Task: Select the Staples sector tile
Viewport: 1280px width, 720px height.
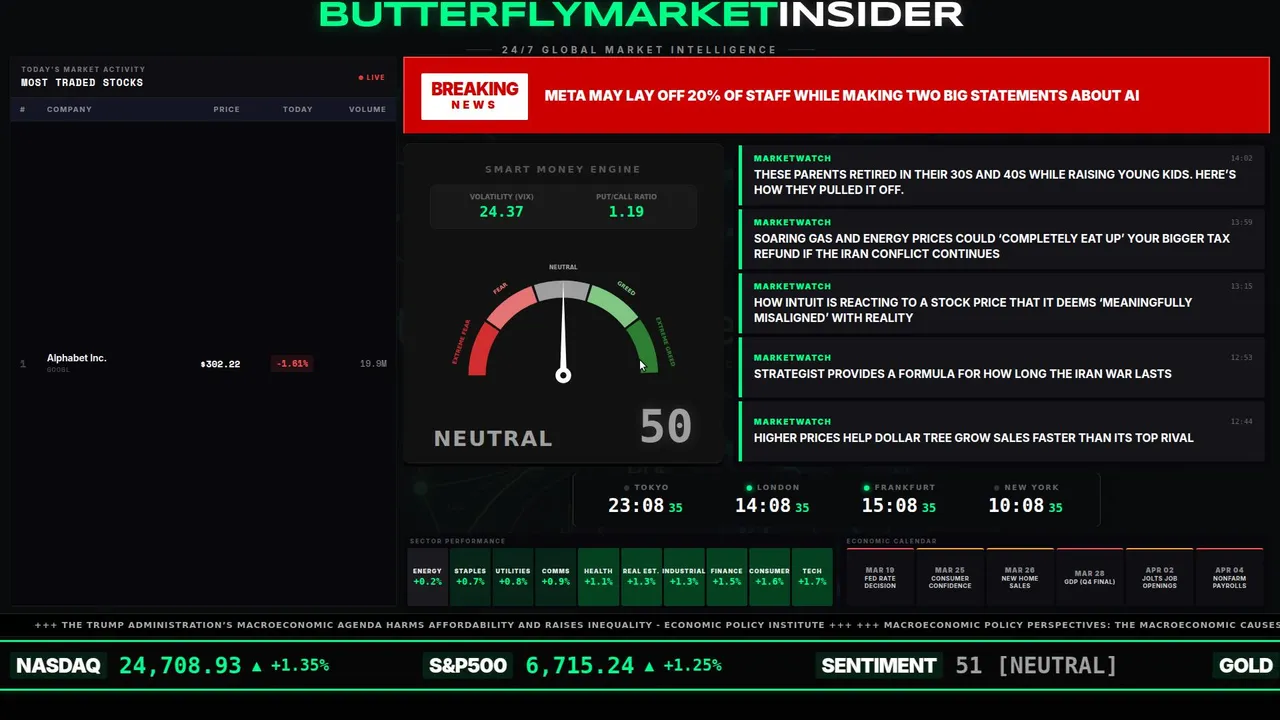Action: click(x=470, y=577)
